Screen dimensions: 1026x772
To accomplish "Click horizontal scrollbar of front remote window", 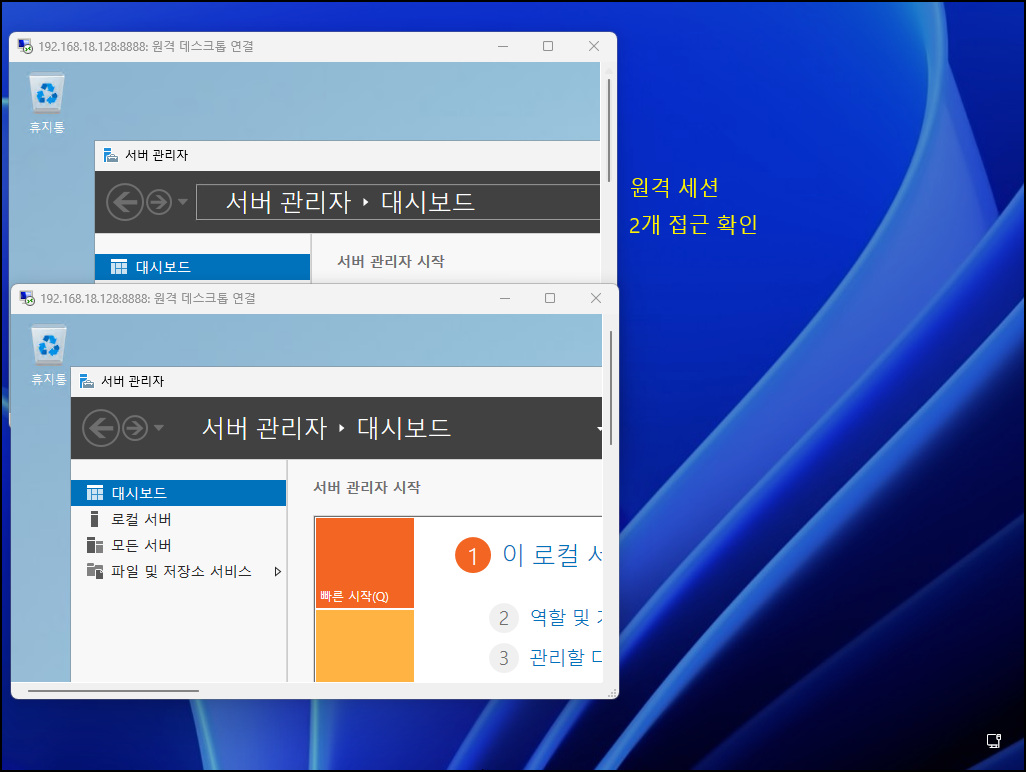I will (x=113, y=690).
